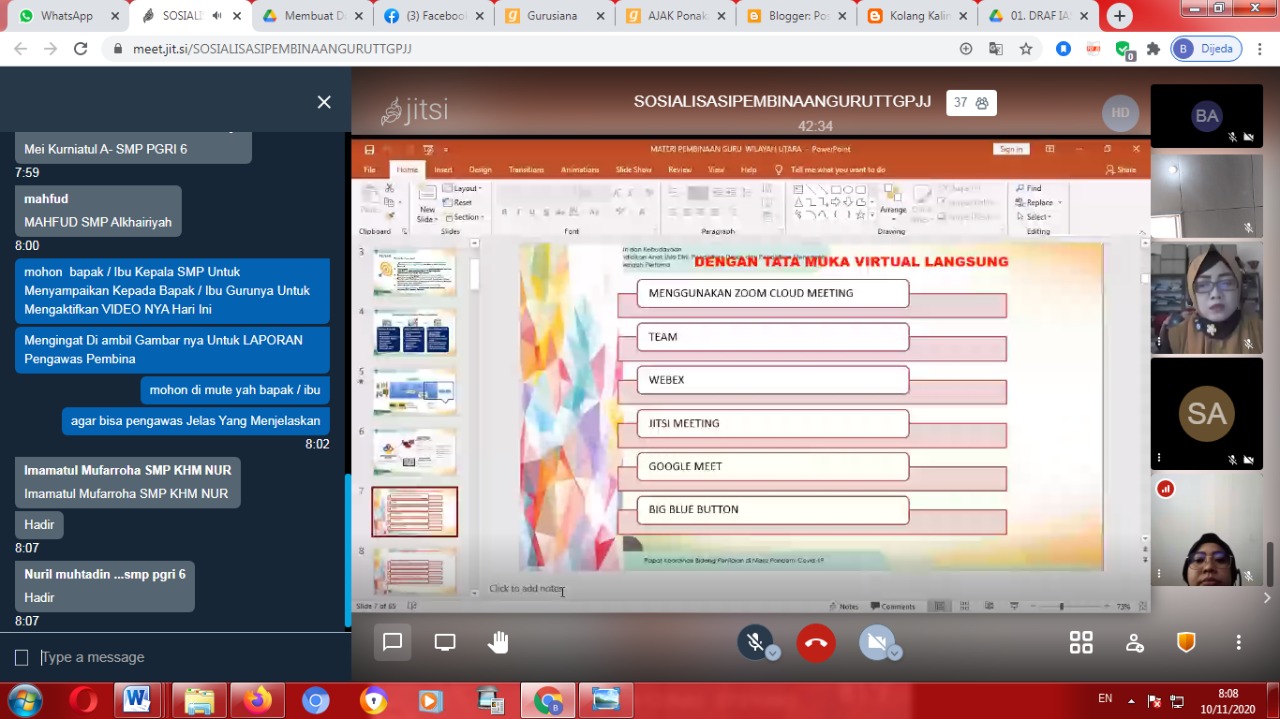Screen dimensions: 1280x719
Task: Click the HD video quality indicator
Action: [x=1120, y=113]
